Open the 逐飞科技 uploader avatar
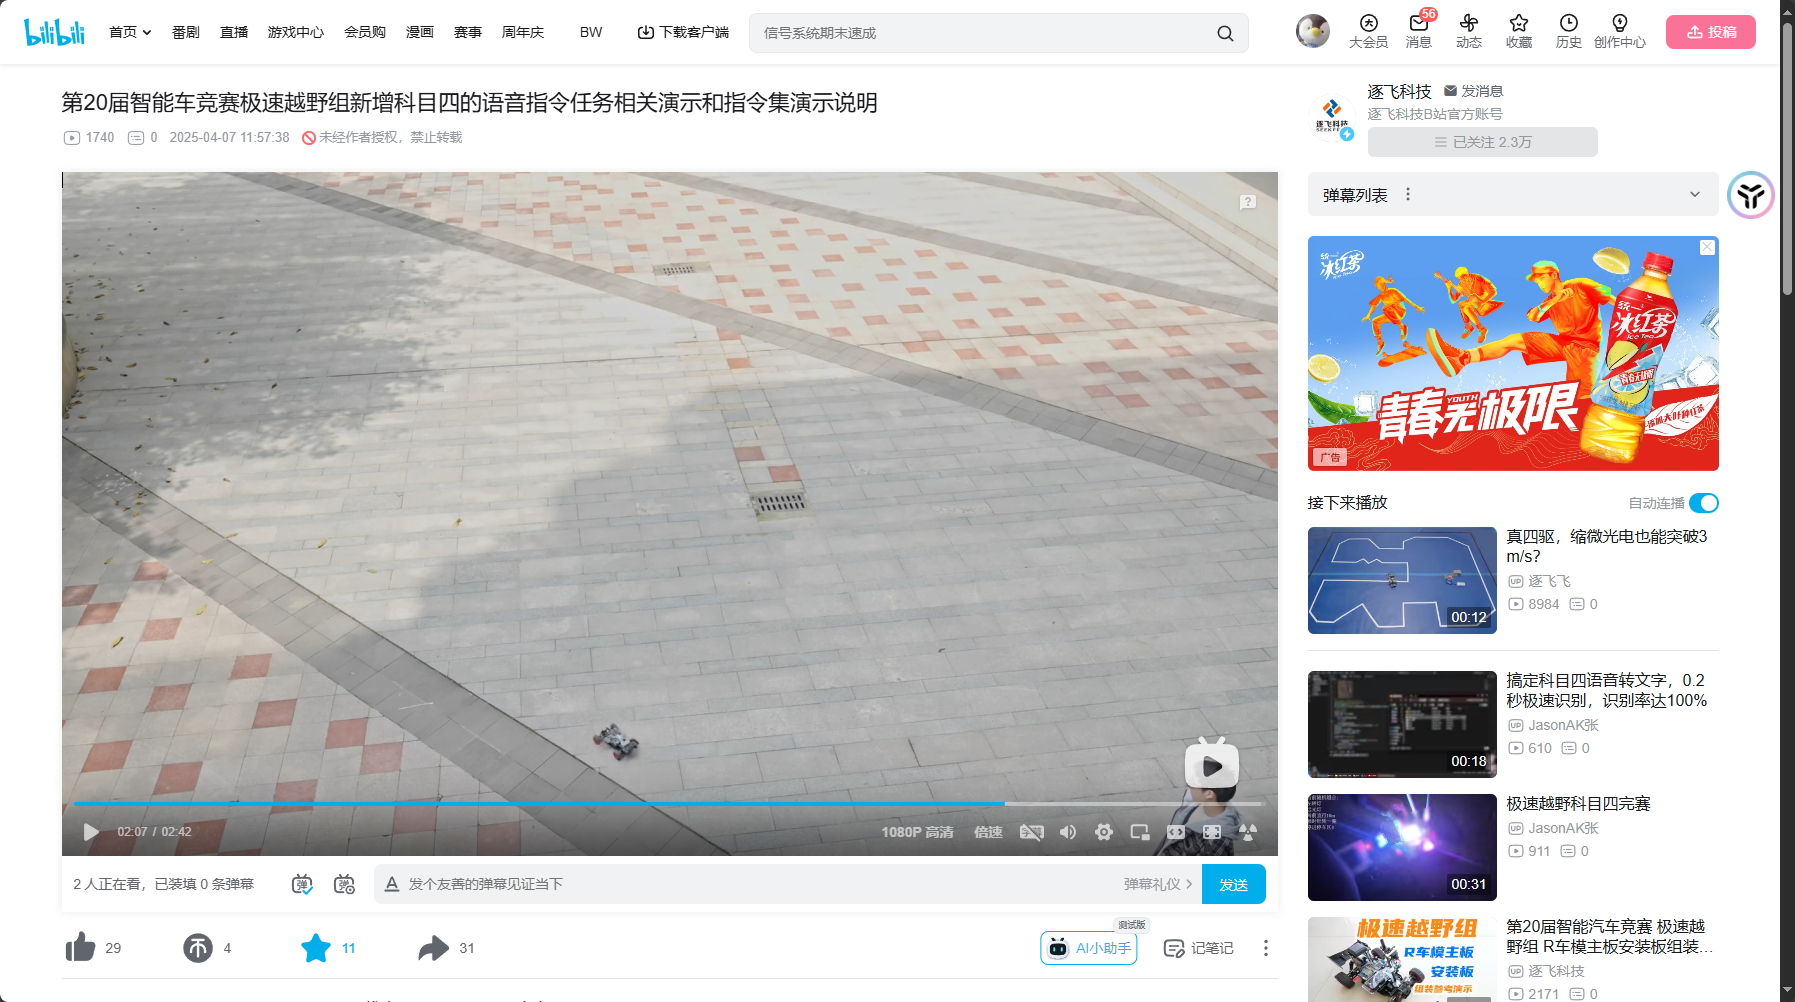This screenshot has width=1795, height=1002. pos(1332,117)
